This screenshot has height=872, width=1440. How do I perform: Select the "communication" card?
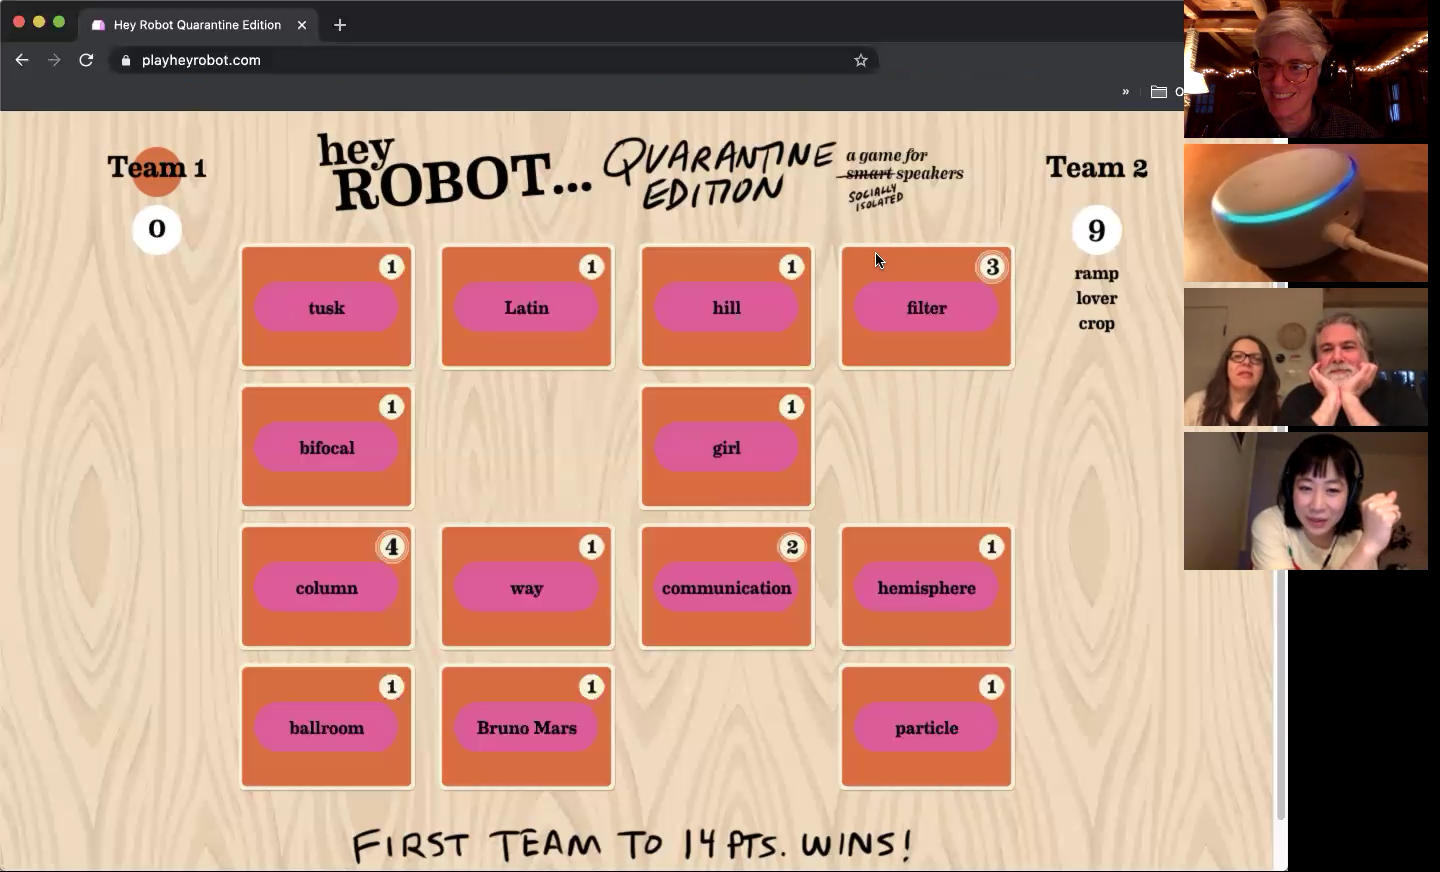[x=727, y=588]
